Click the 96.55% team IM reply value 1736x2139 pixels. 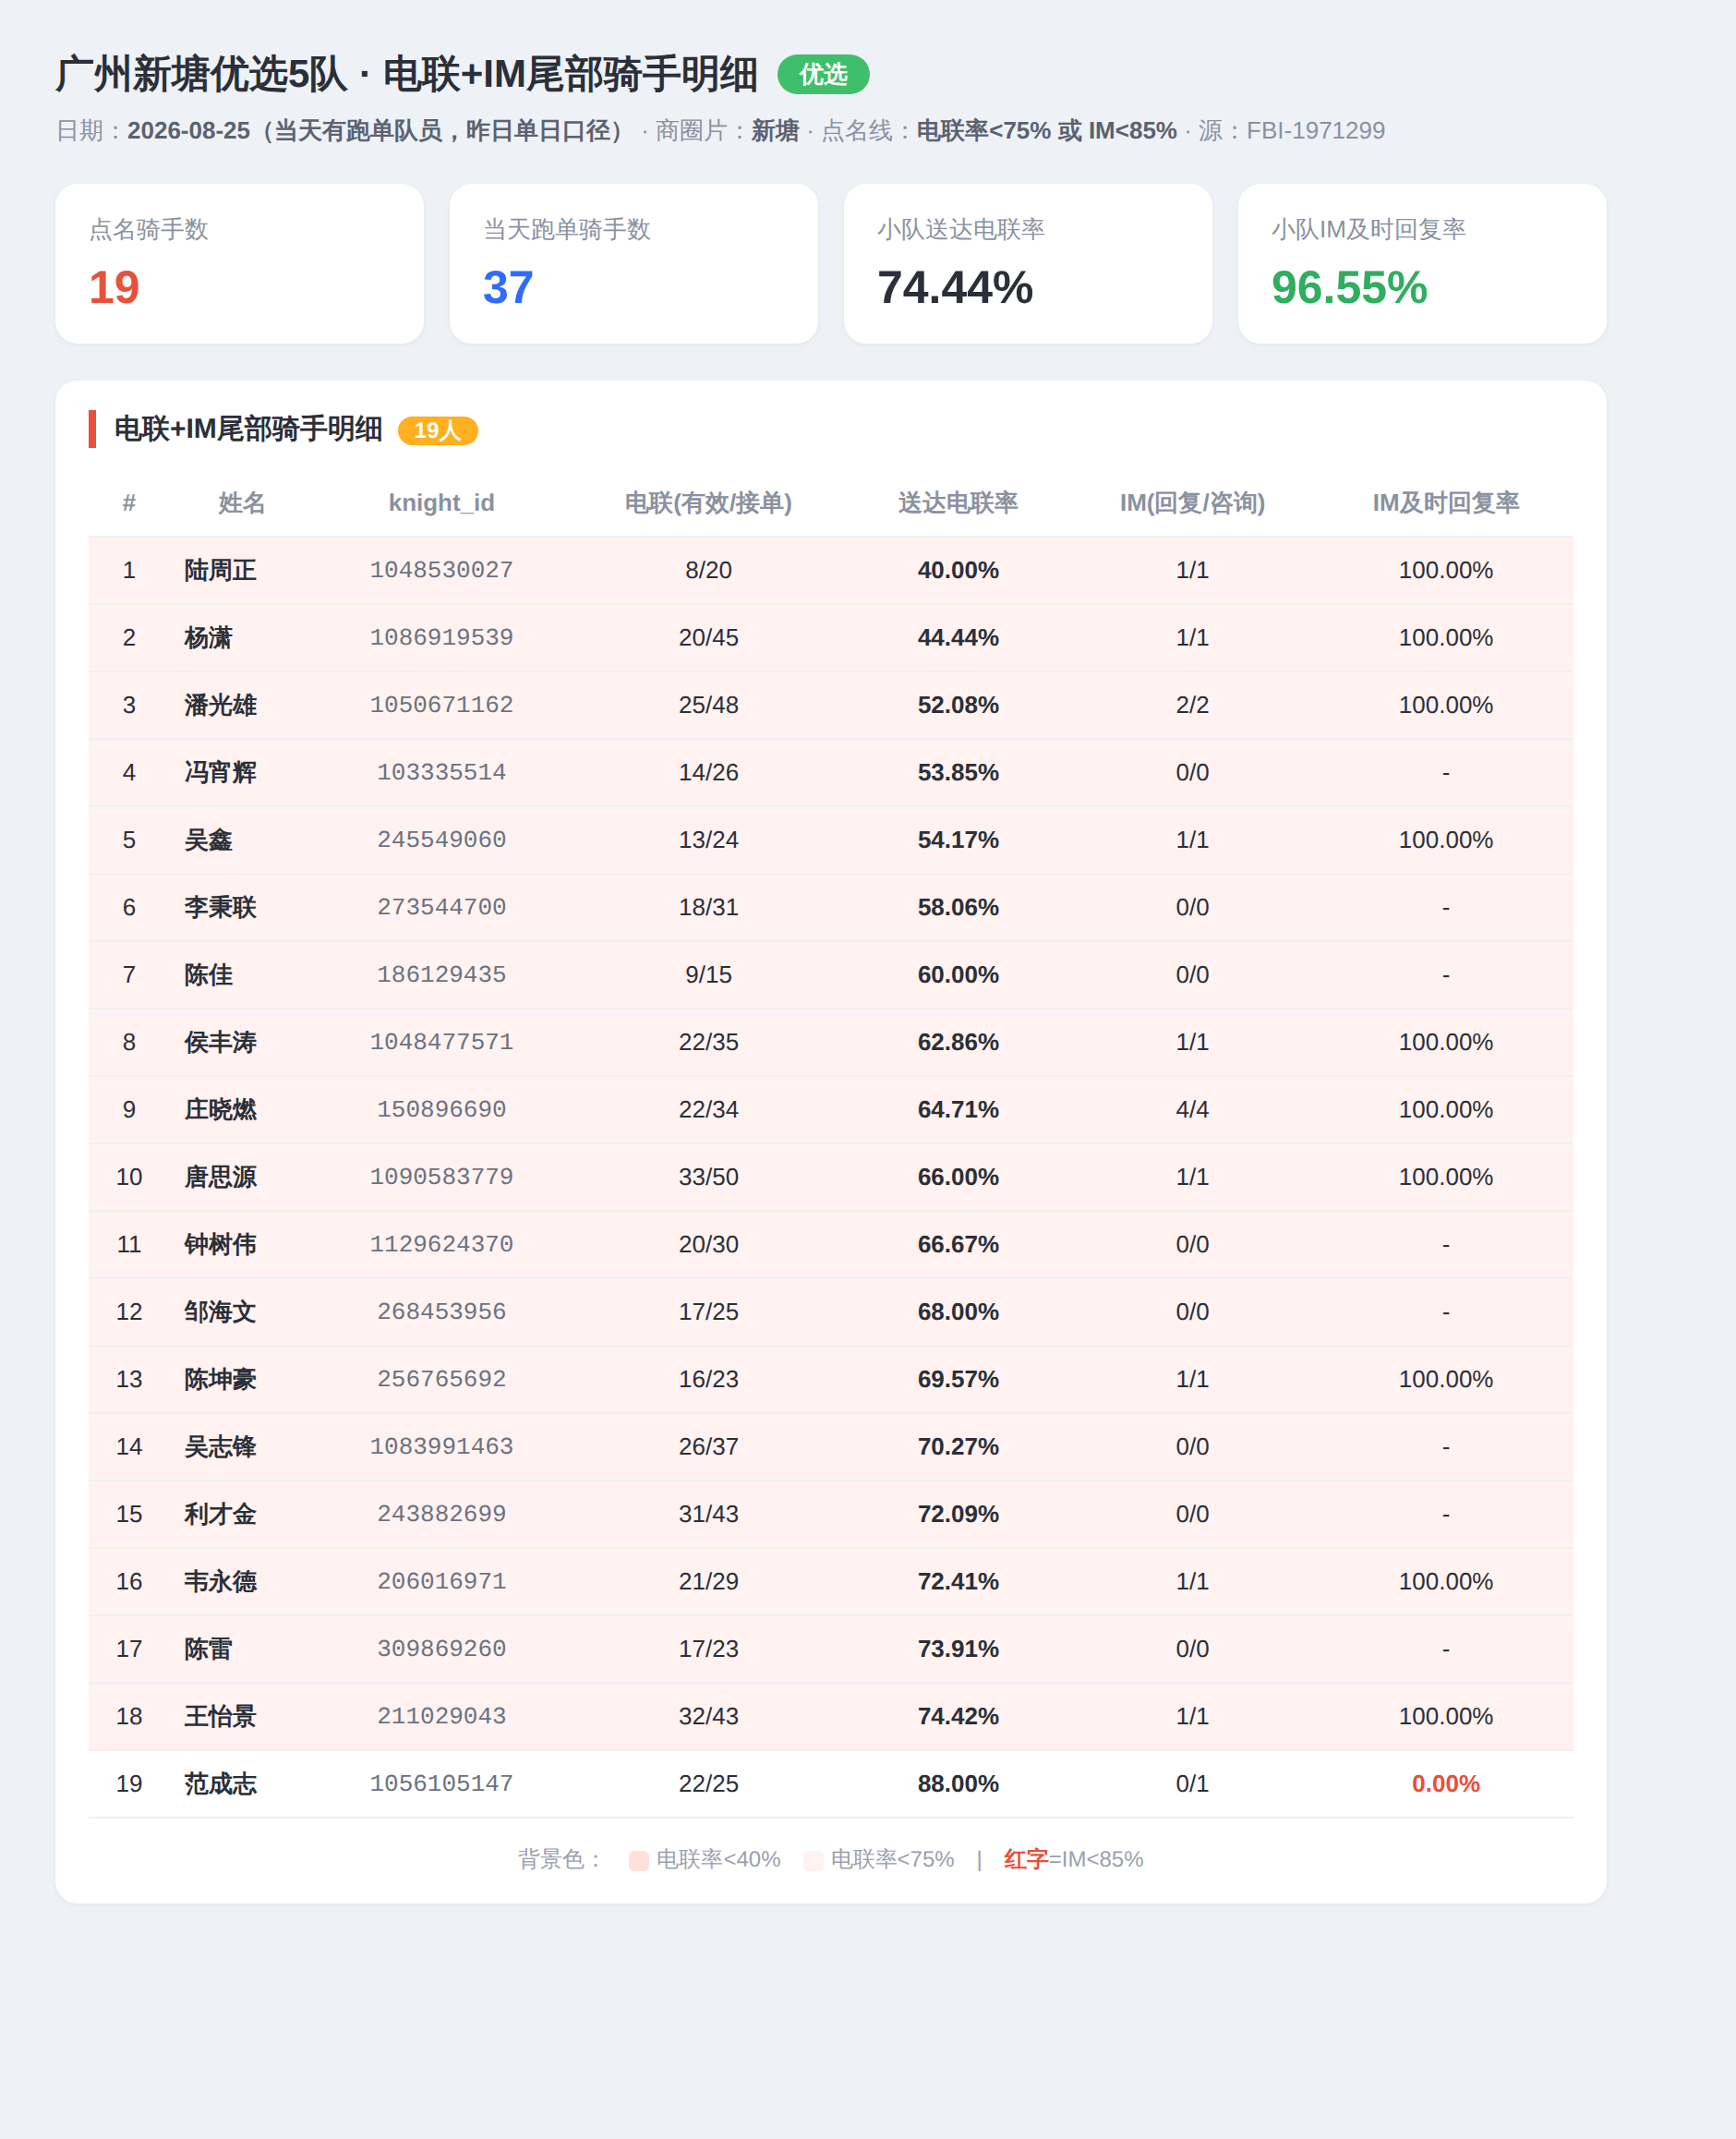(1348, 287)
